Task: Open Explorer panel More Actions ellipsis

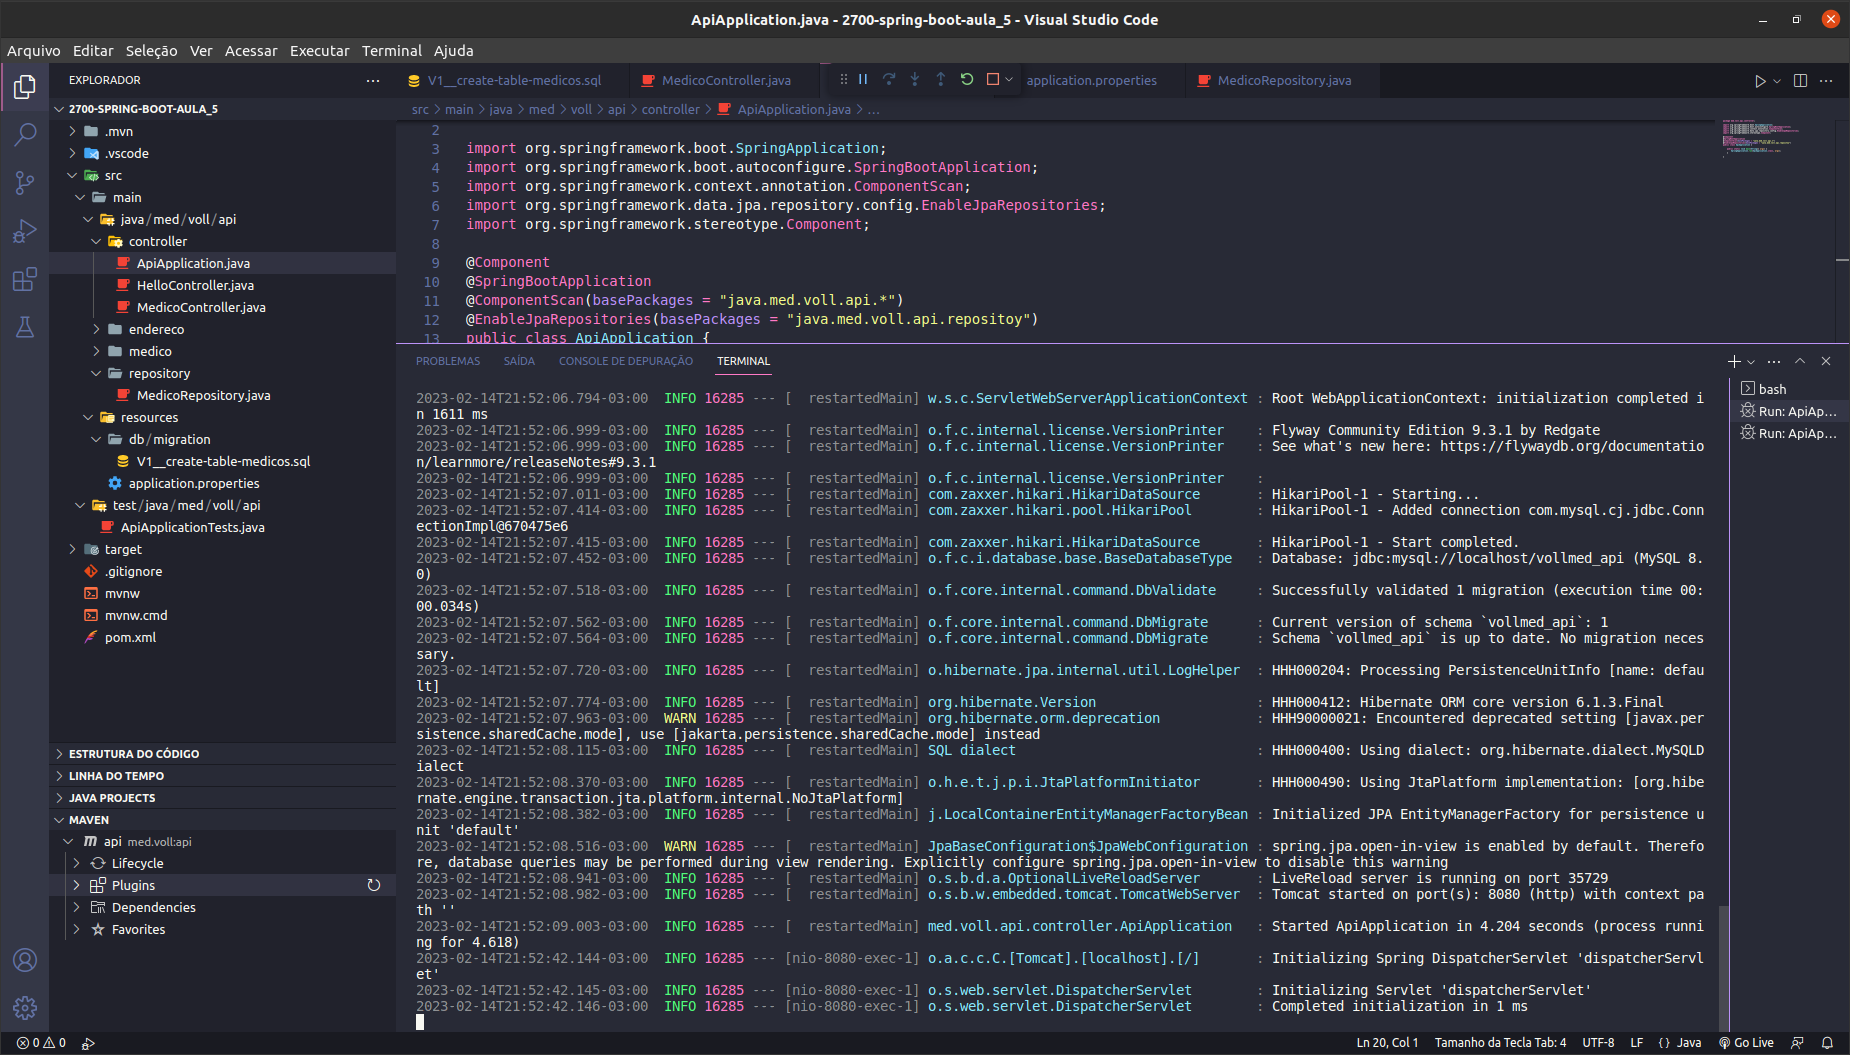Action: (x=373, y=80)
